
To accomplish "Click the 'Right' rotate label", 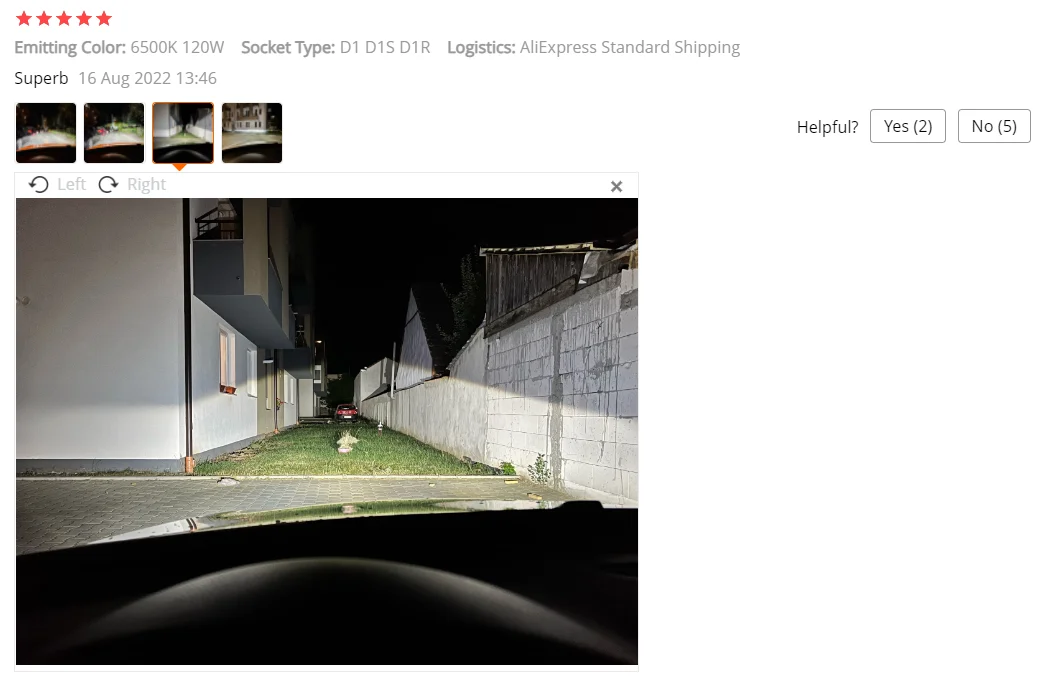I will pos(146,185).
